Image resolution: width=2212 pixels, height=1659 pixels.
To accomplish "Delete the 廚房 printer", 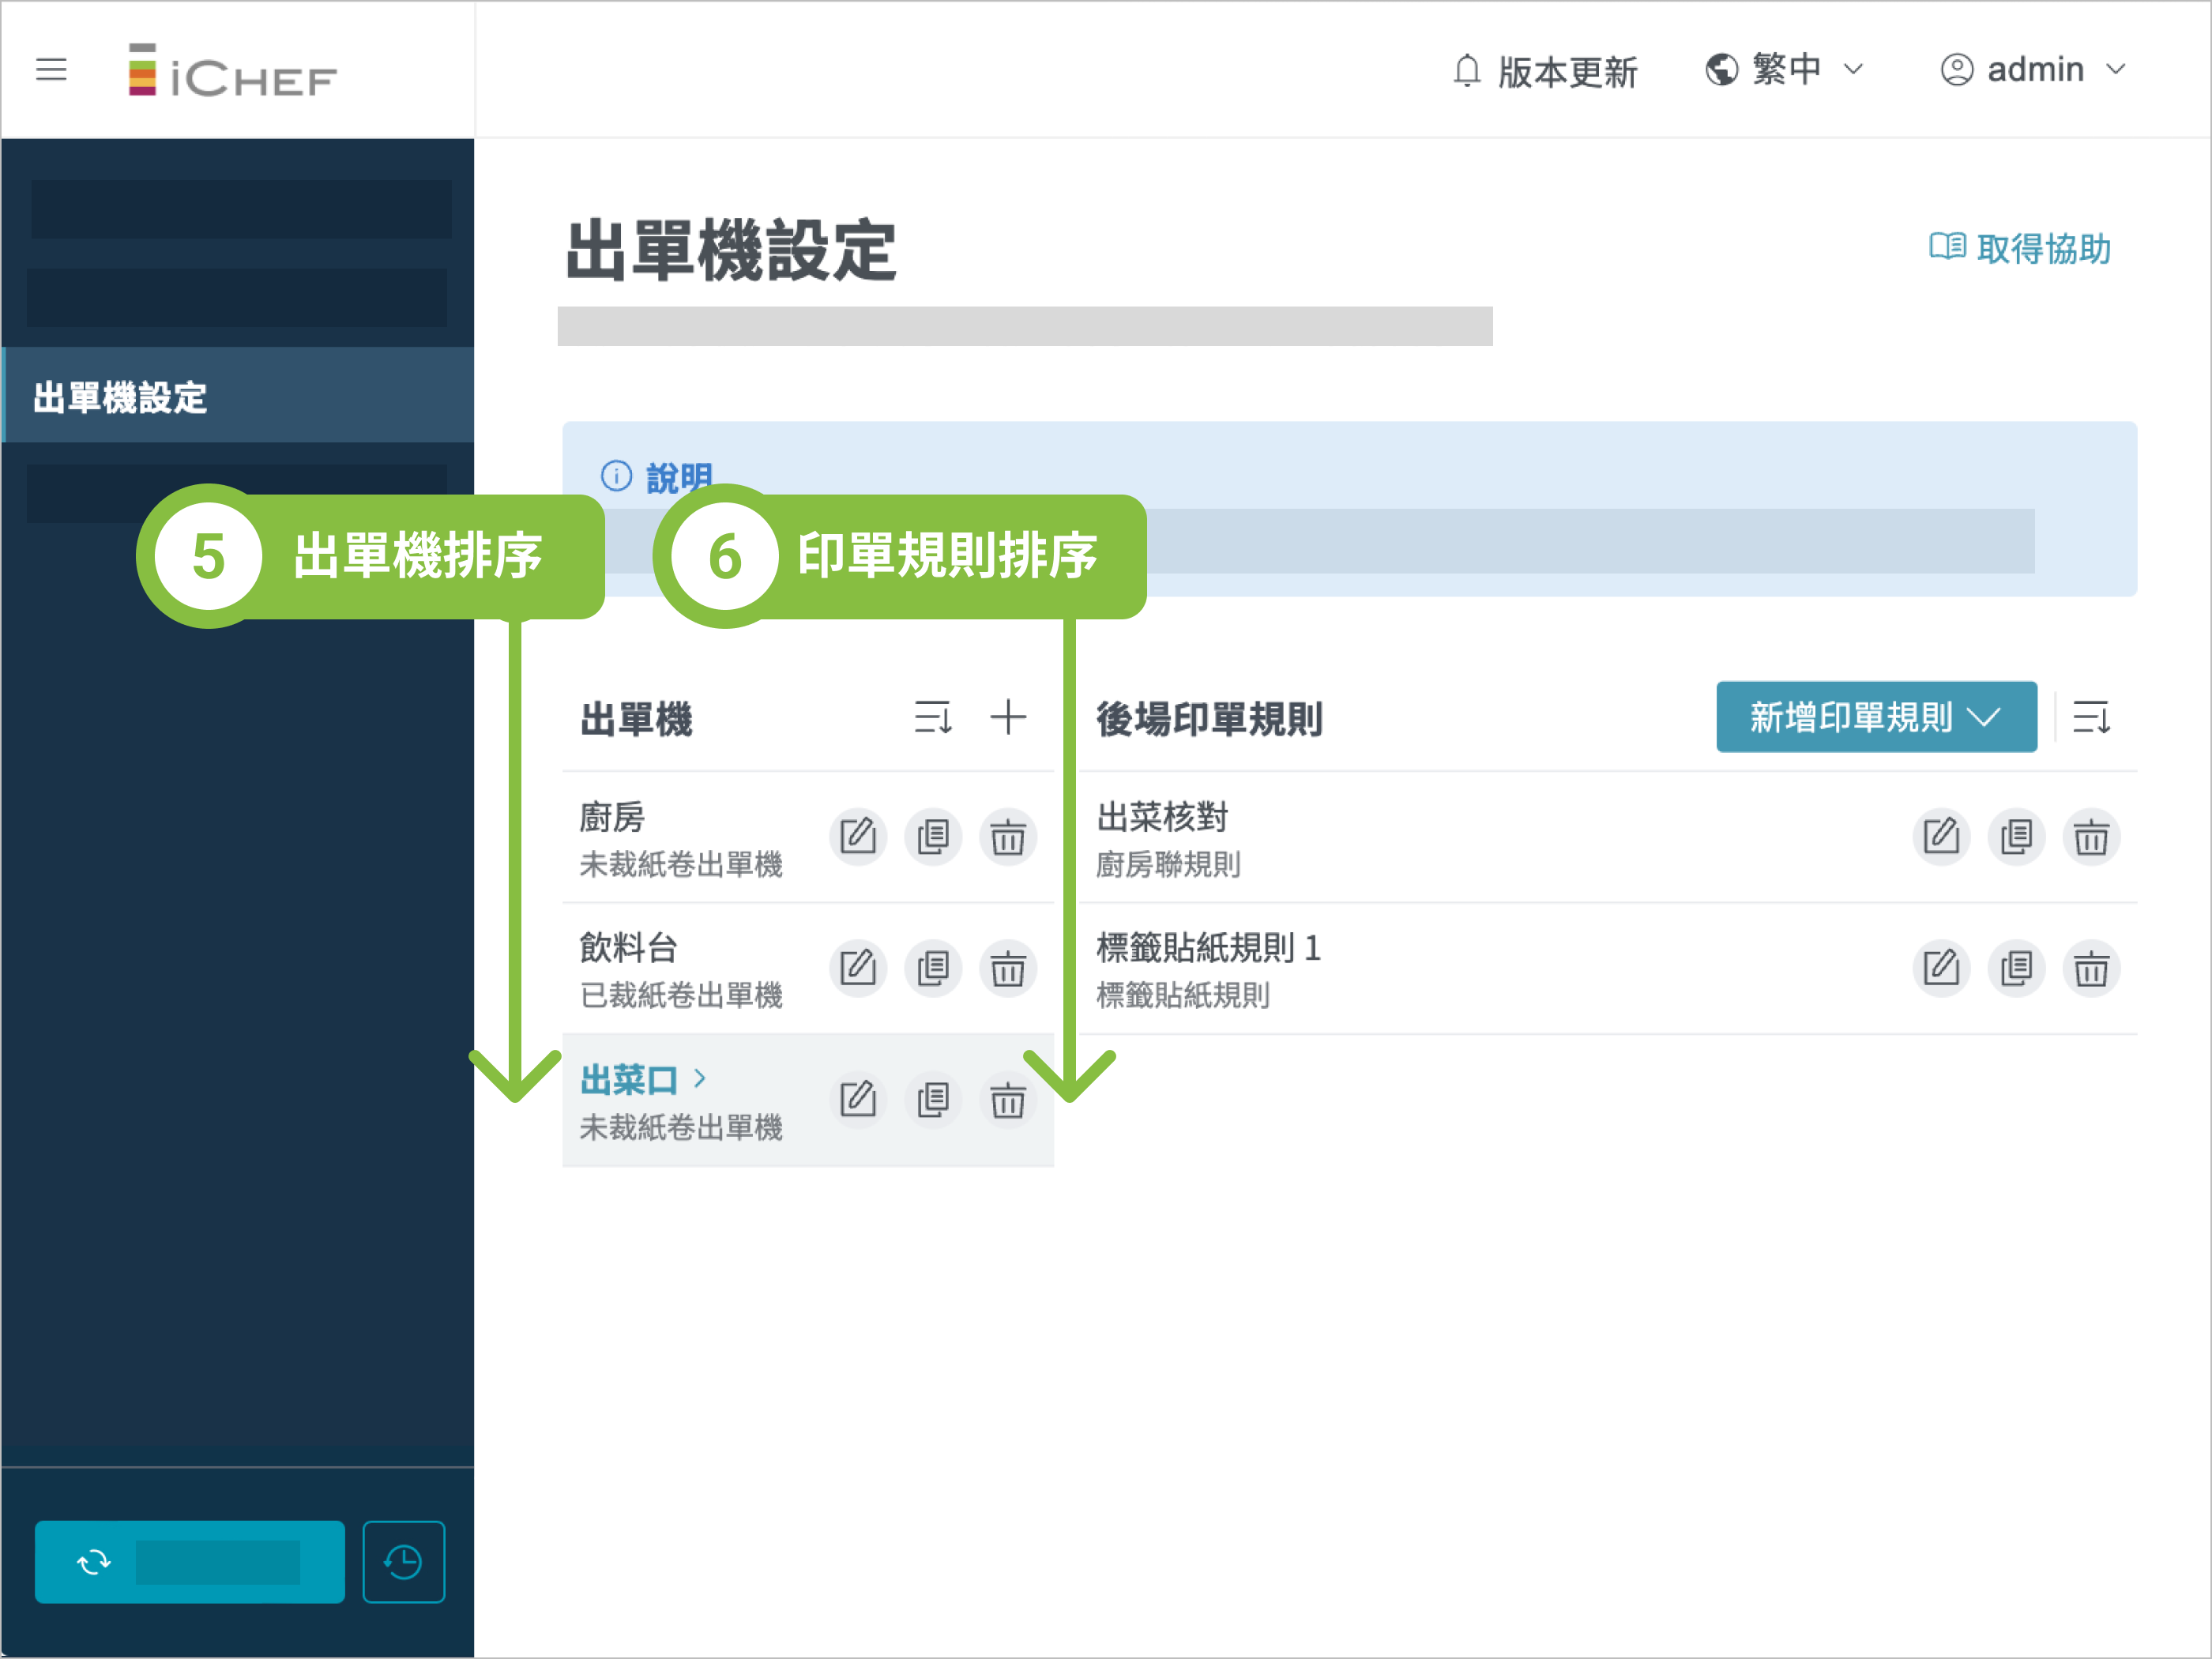I will tap(1008, 837).
